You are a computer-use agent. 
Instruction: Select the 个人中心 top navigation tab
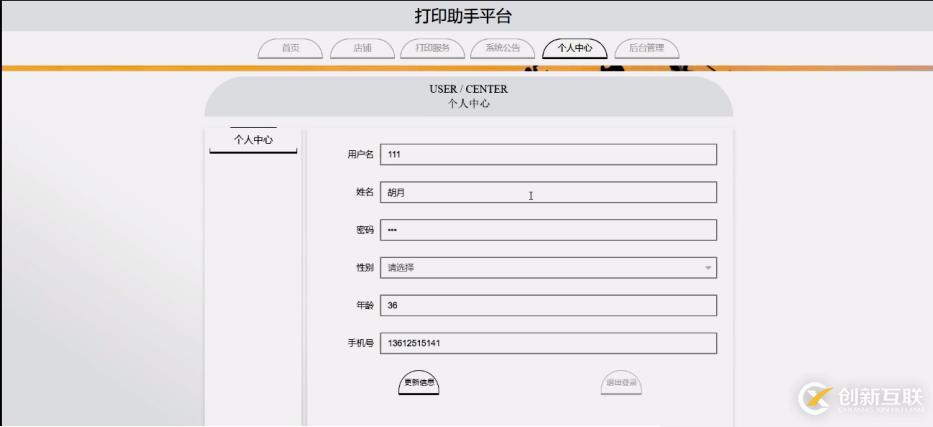(575, 49)
